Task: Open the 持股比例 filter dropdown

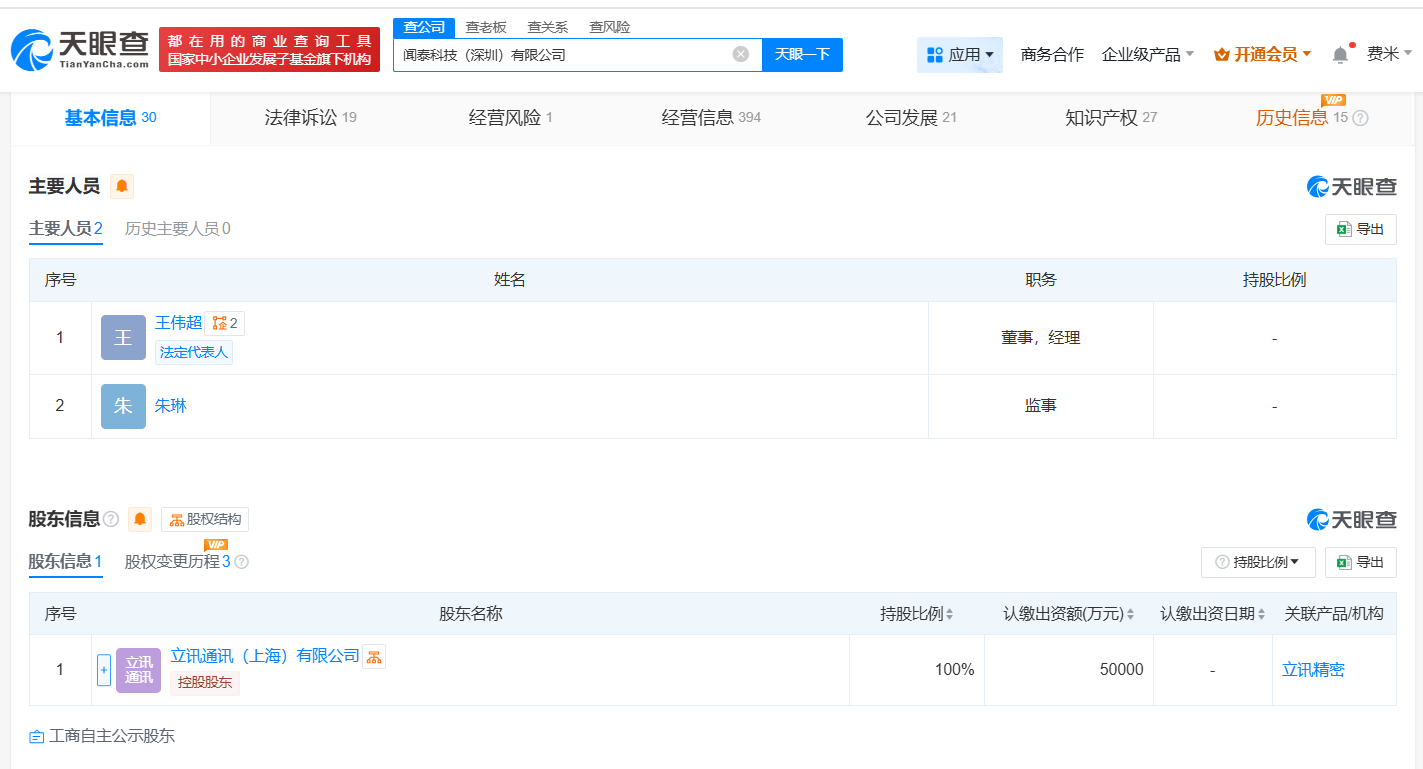Action: pos(1258,562)
